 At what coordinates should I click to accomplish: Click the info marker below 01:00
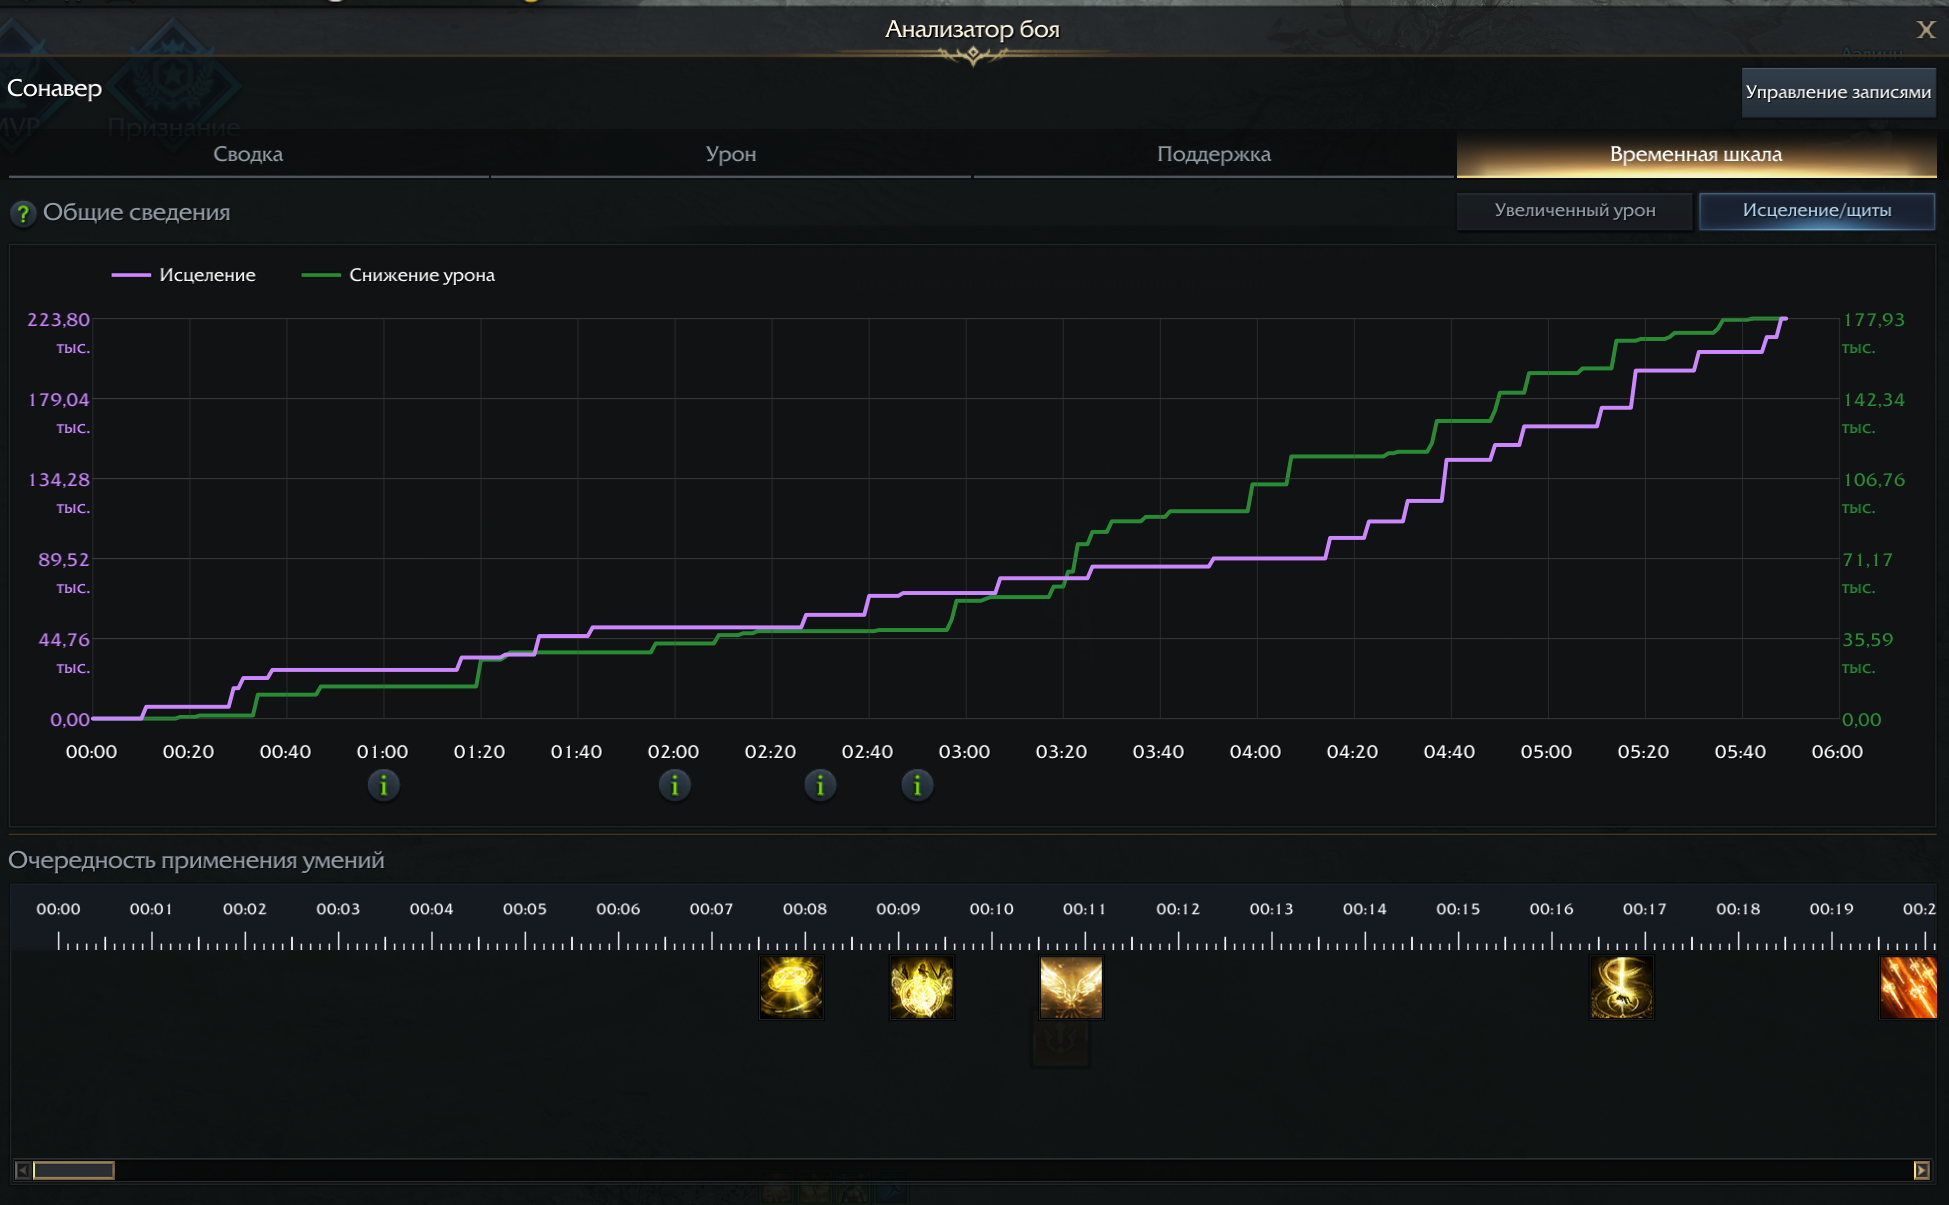click(384, 786)
